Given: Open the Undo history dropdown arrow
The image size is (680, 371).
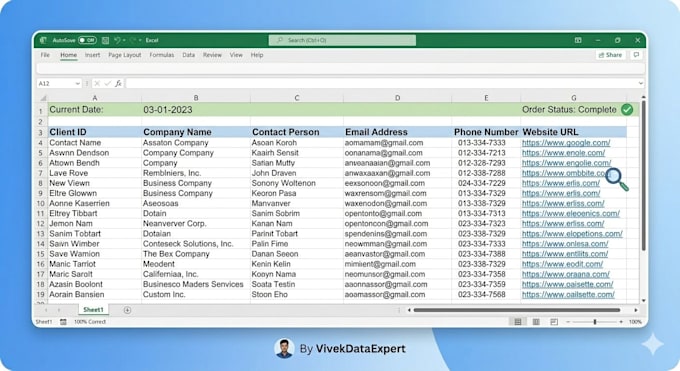Looking at the screenshot, I should click(124, 40).
